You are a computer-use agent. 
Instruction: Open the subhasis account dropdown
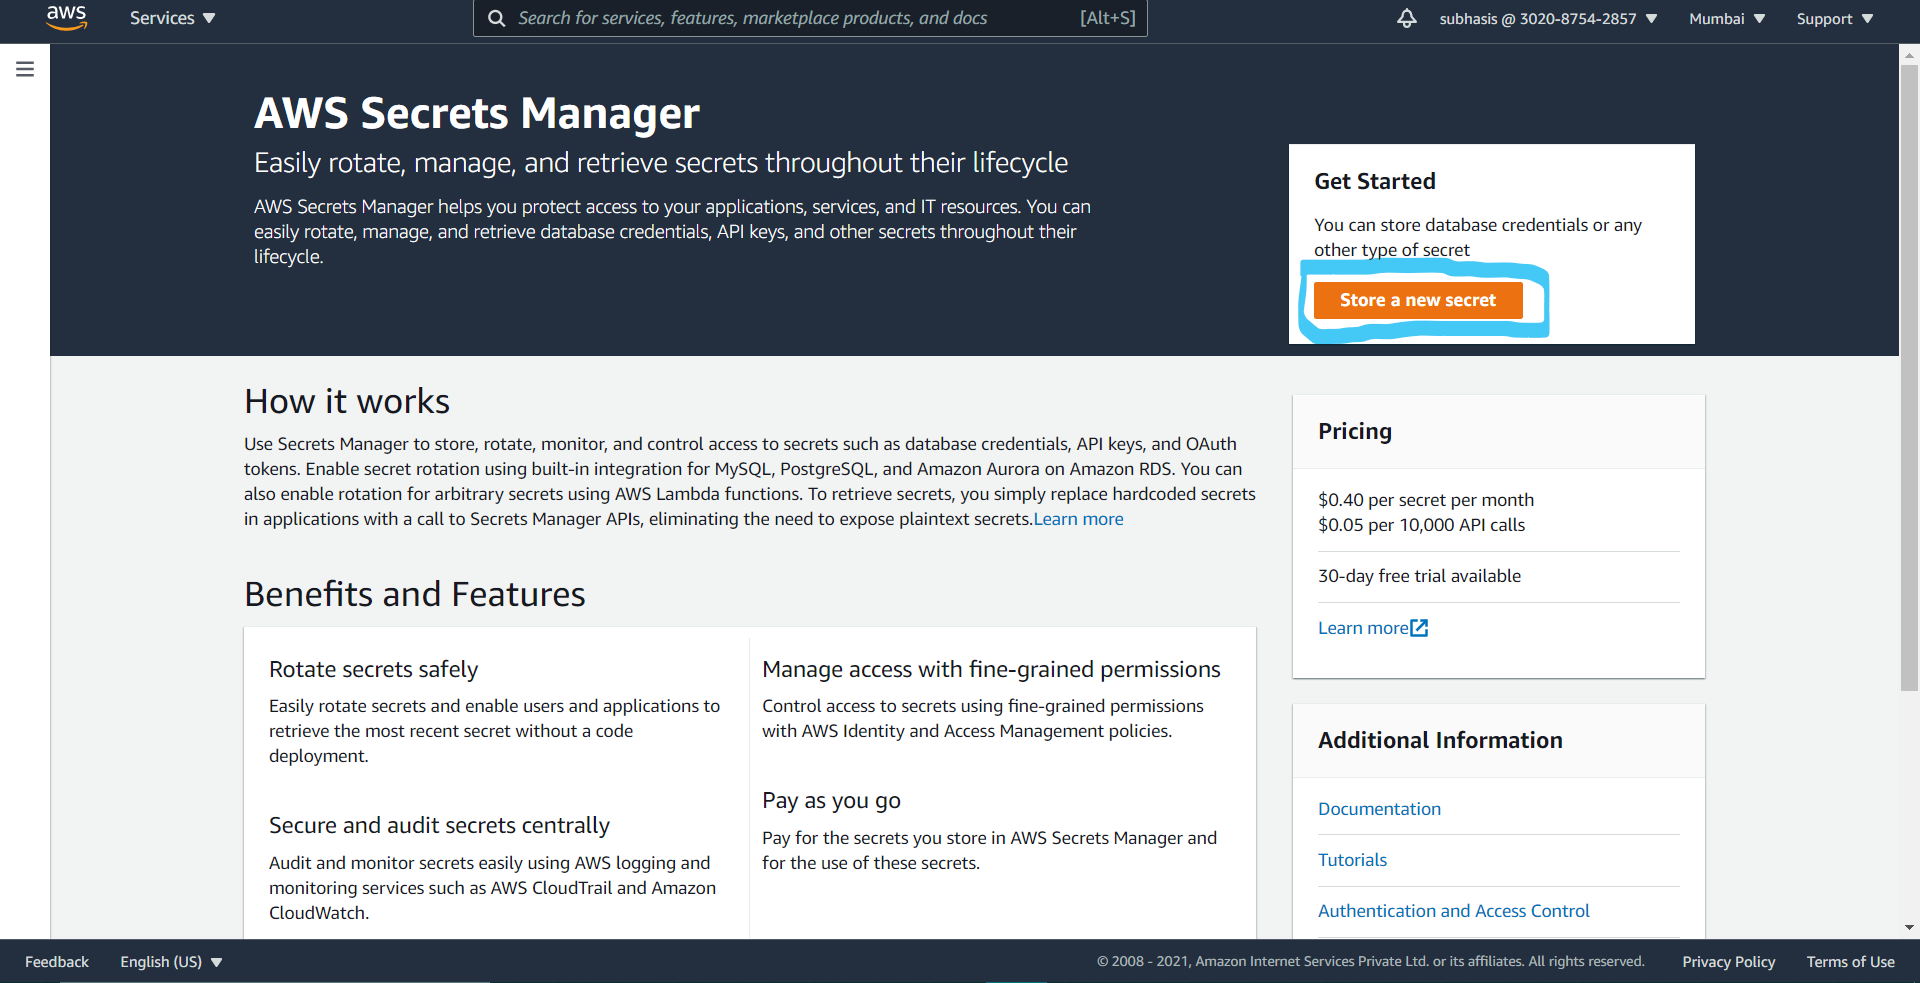(1548, 19)
